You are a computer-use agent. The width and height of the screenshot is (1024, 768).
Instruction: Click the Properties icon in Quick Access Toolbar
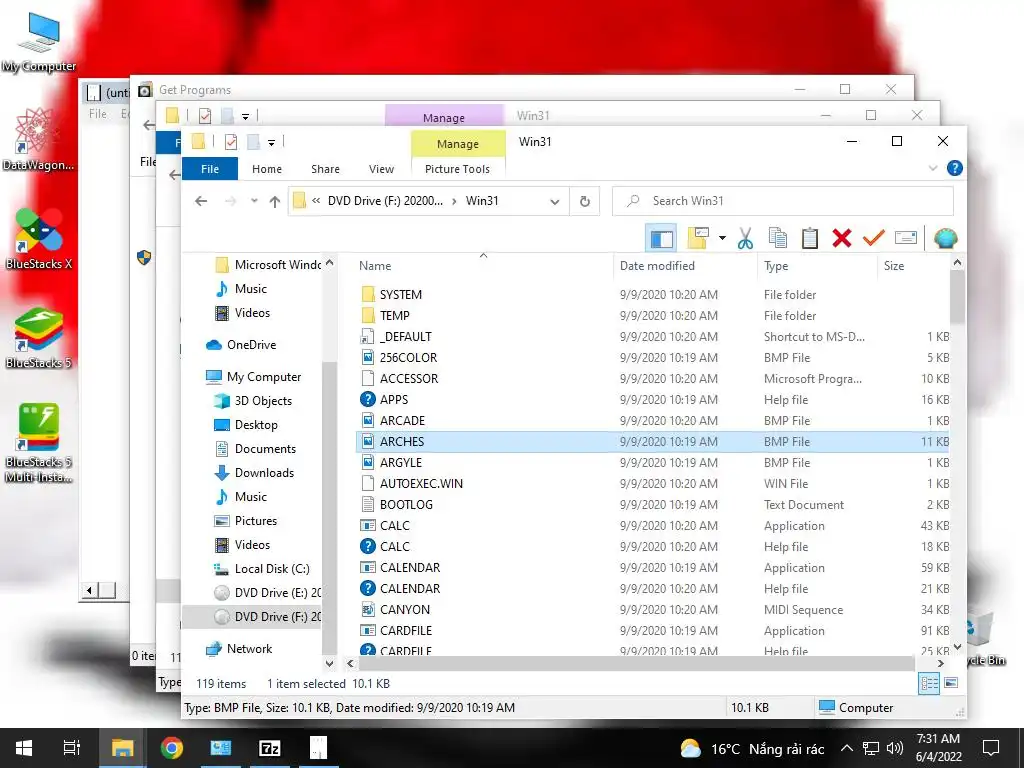231,142
